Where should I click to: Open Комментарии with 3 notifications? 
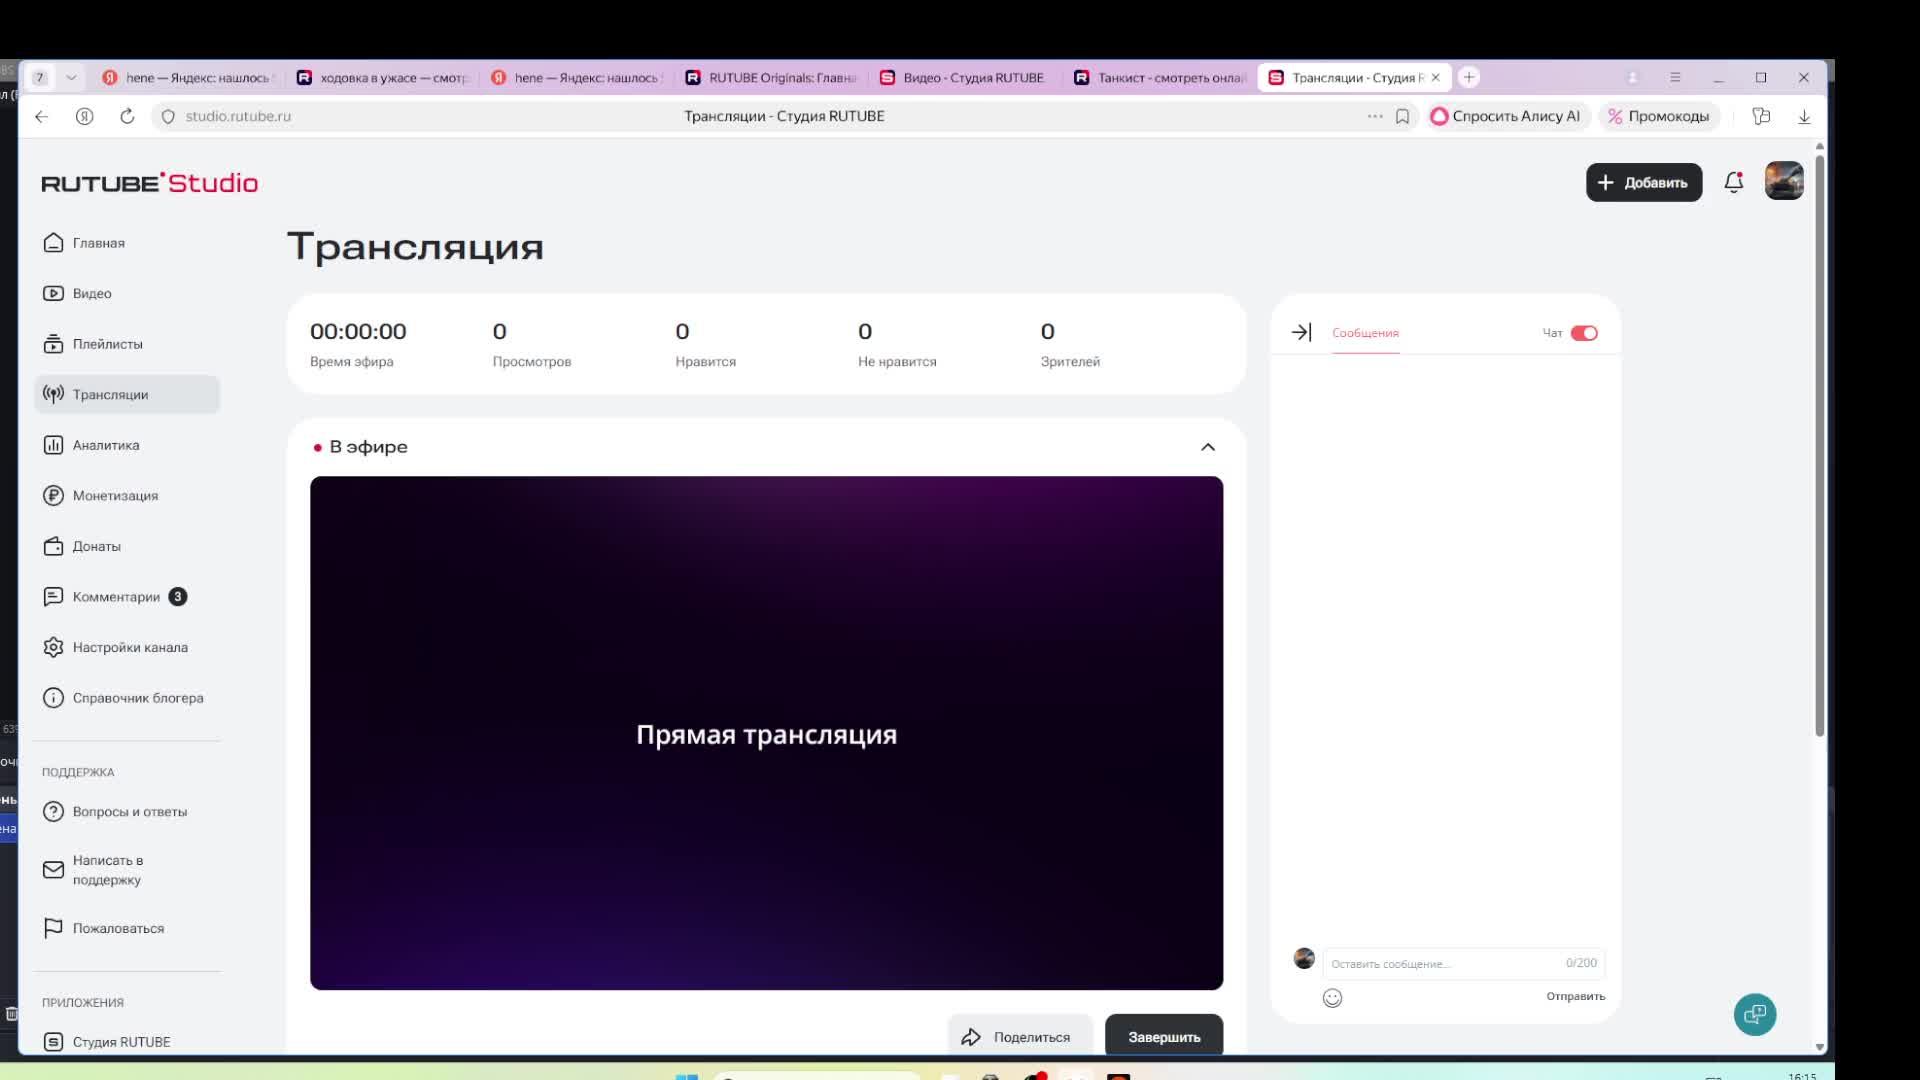click(116, 596)
